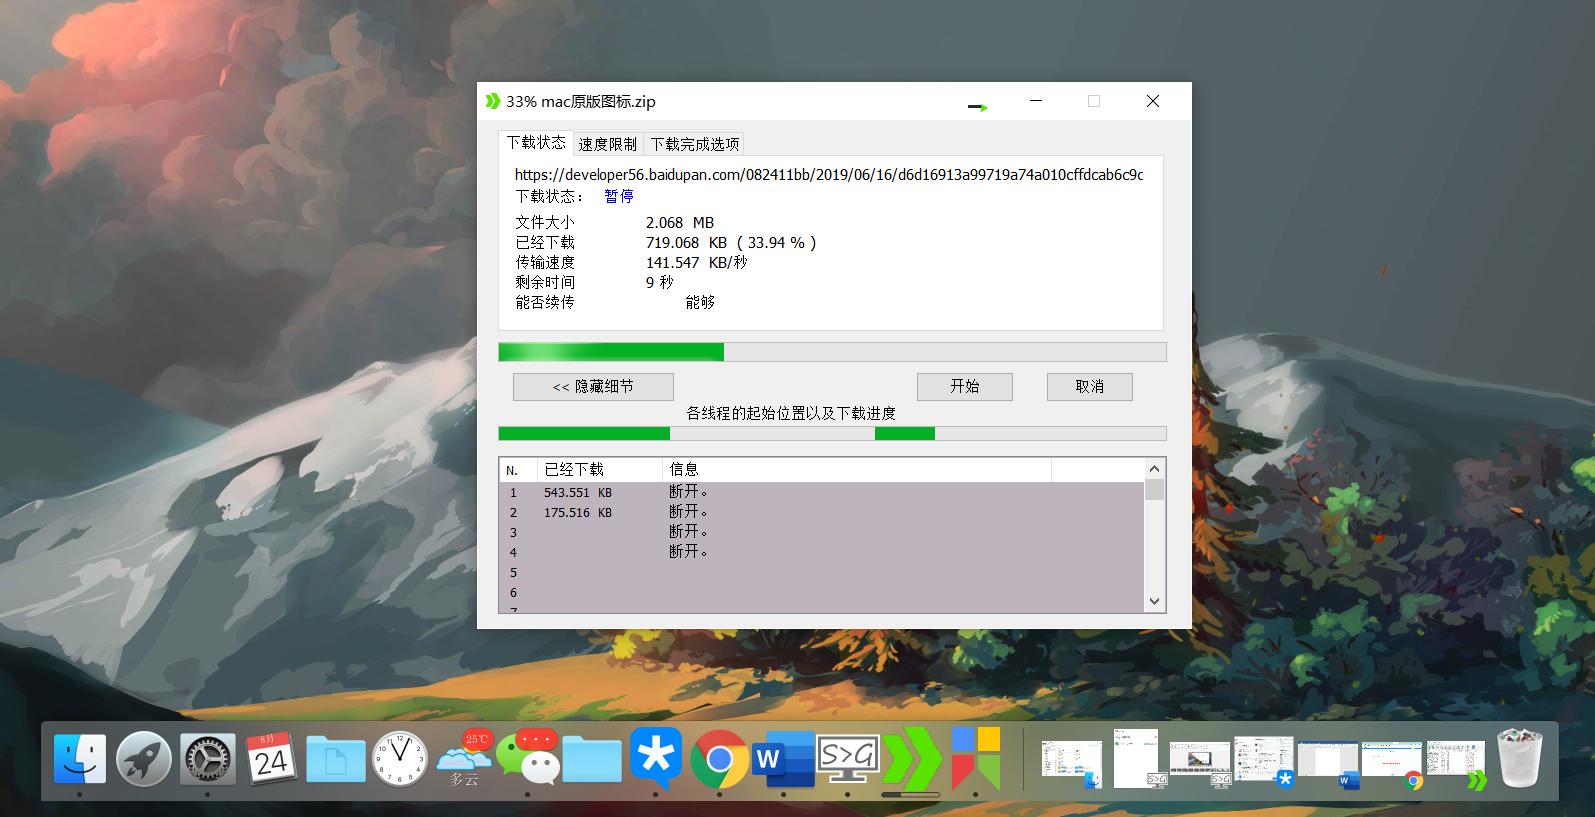Image resolution: width=1595 pixels, height=817 pixels.
Task: Open Finder from the dock
Action: 80,759
